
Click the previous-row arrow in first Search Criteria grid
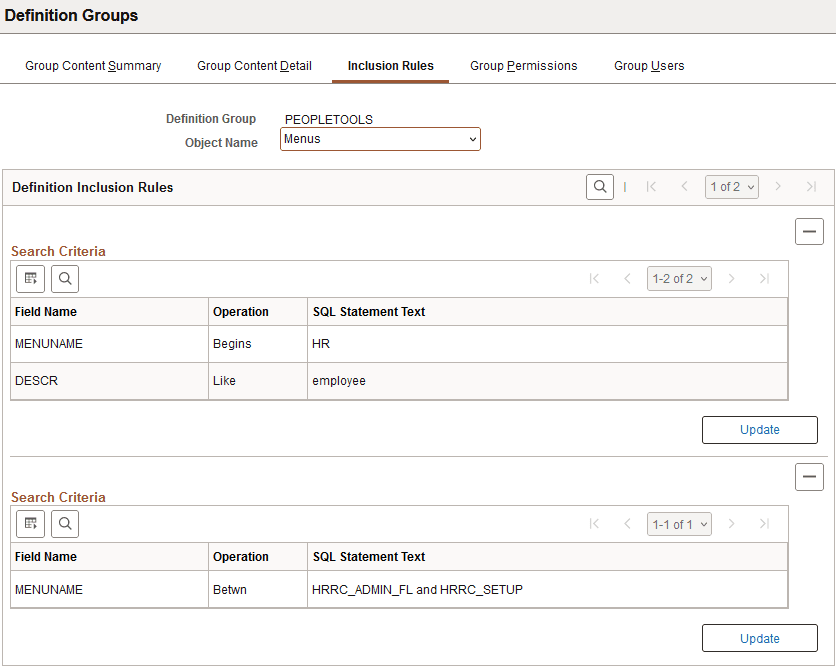pos(627,278)
